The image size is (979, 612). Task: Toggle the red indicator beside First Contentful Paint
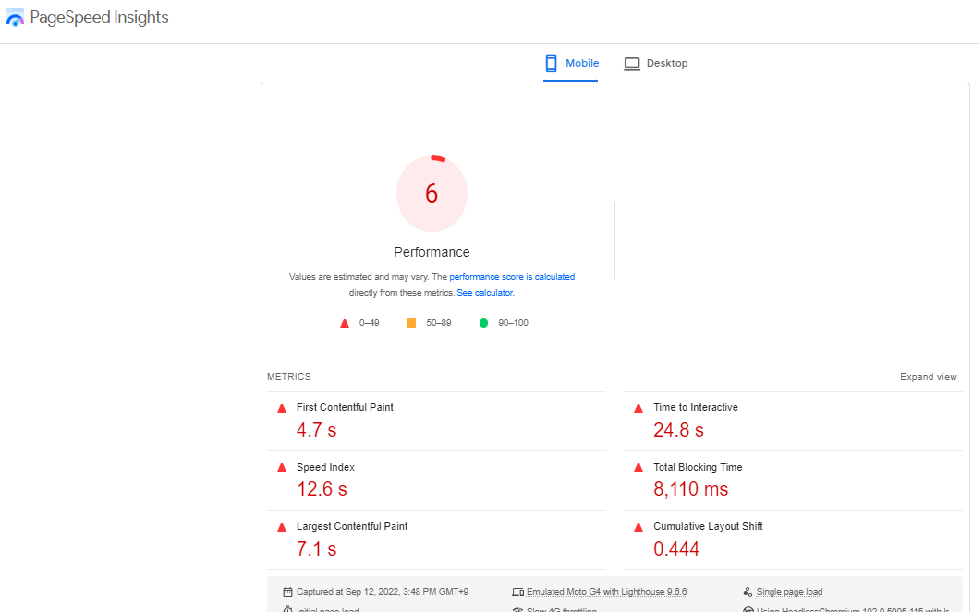281,407
